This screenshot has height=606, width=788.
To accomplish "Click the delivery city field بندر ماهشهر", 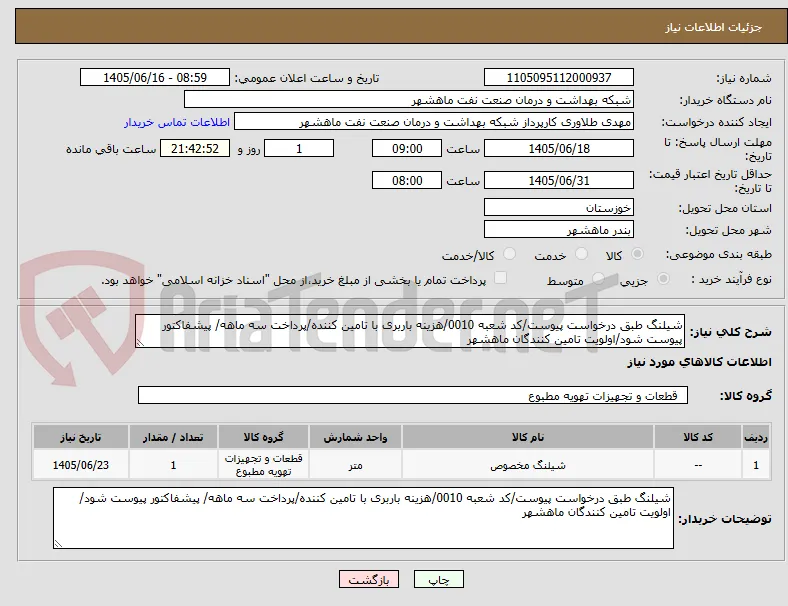I will [558, 229].
